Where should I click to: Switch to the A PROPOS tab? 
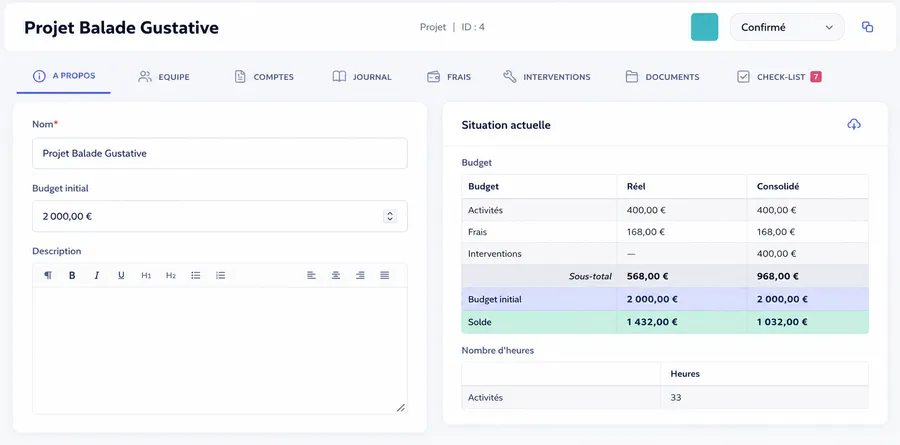(64, 76)
